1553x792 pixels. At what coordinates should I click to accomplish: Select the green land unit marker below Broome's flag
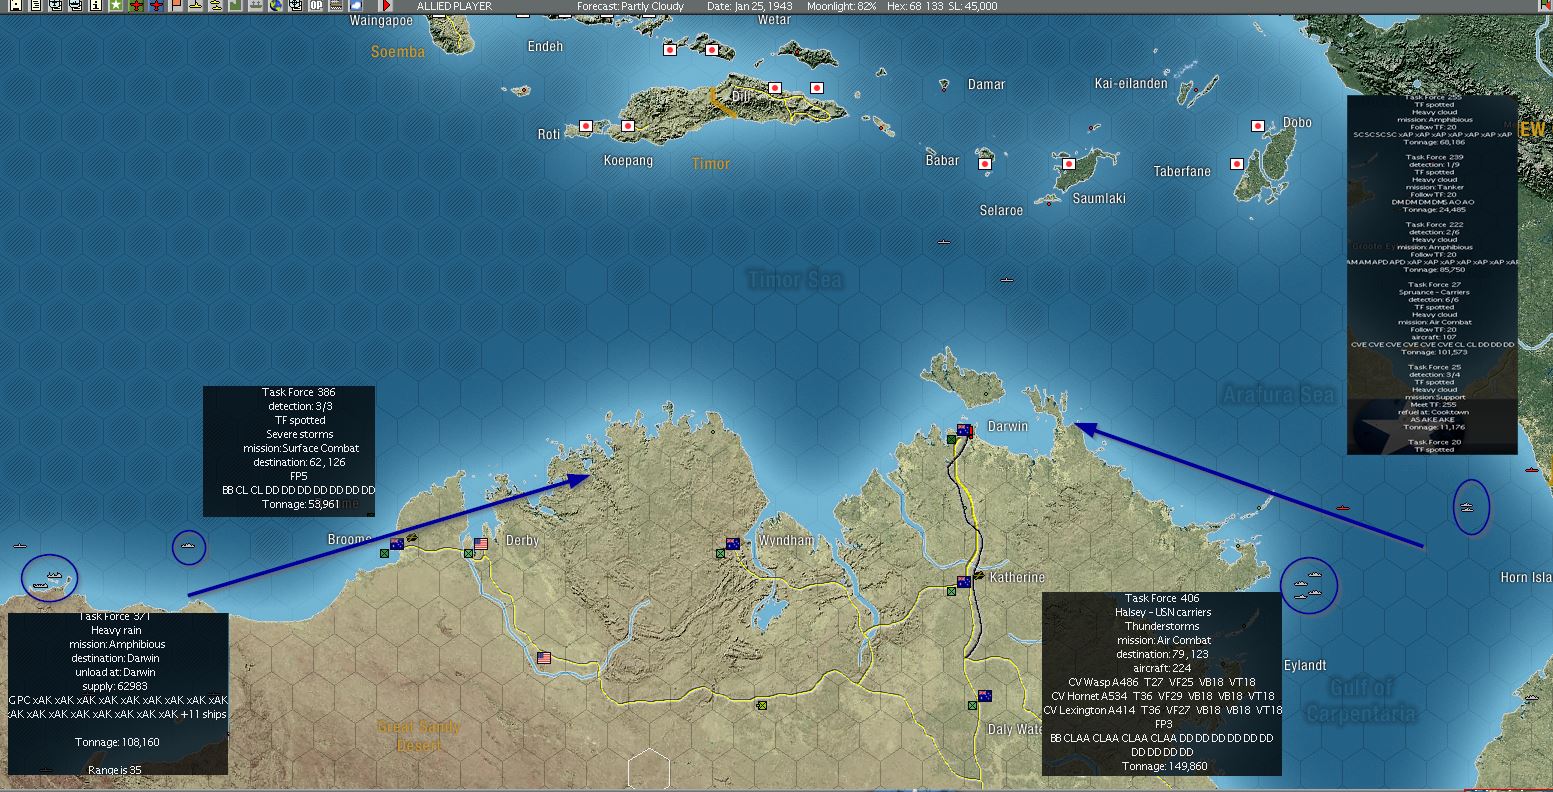pyautogui.click(x=384, y=553)
